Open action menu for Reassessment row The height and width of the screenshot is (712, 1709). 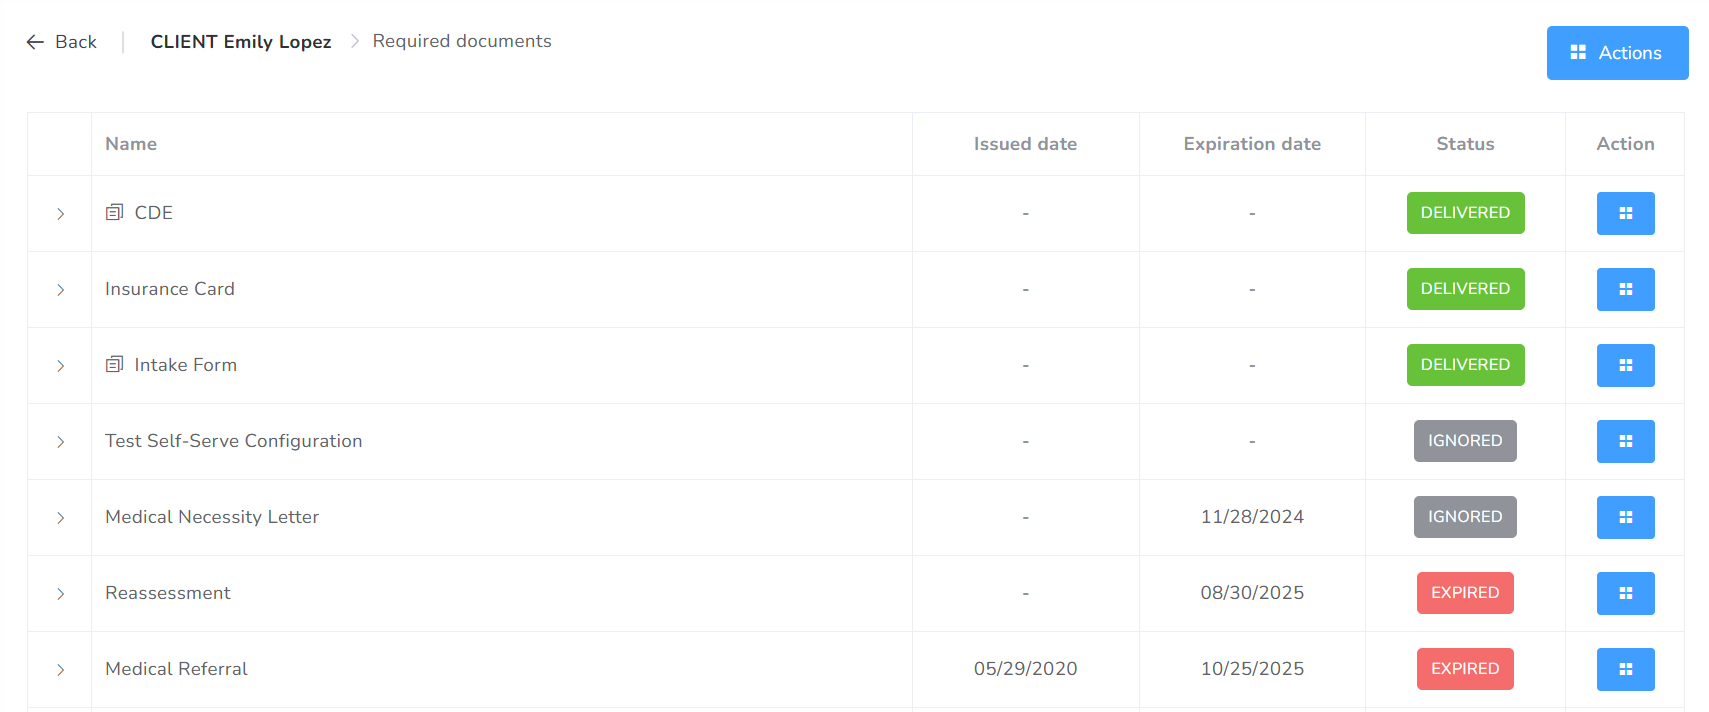pos(1625,593)
